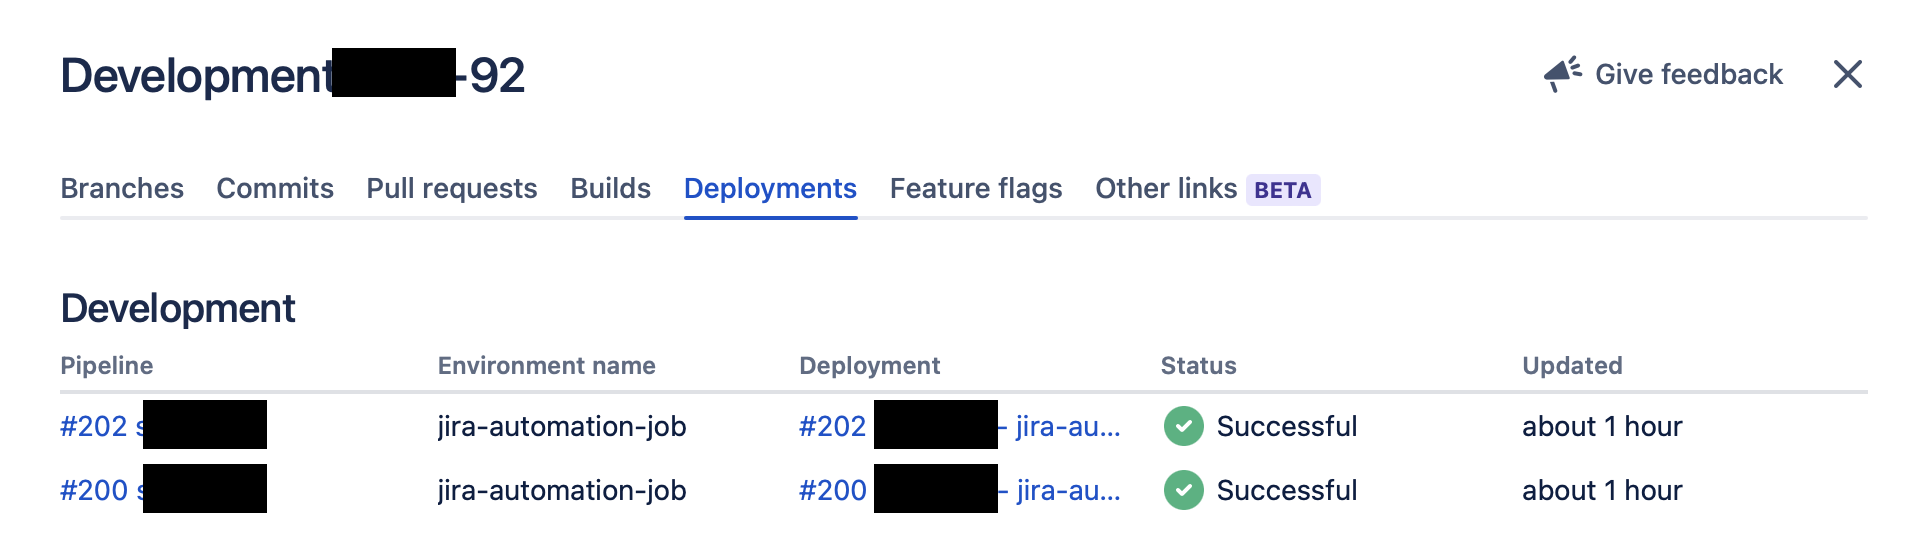Click about 1 hour in #200 row

pyautogui.click(x=1602, y=490)
